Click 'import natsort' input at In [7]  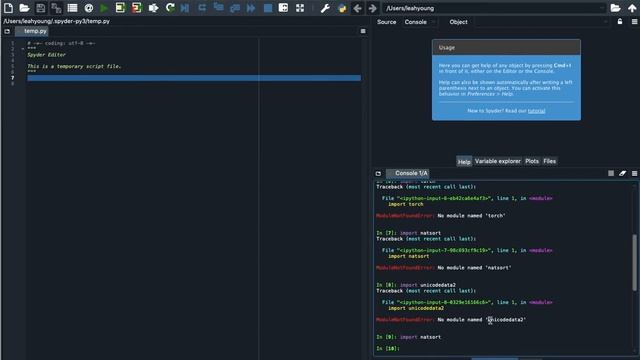[x=420, y=233]
